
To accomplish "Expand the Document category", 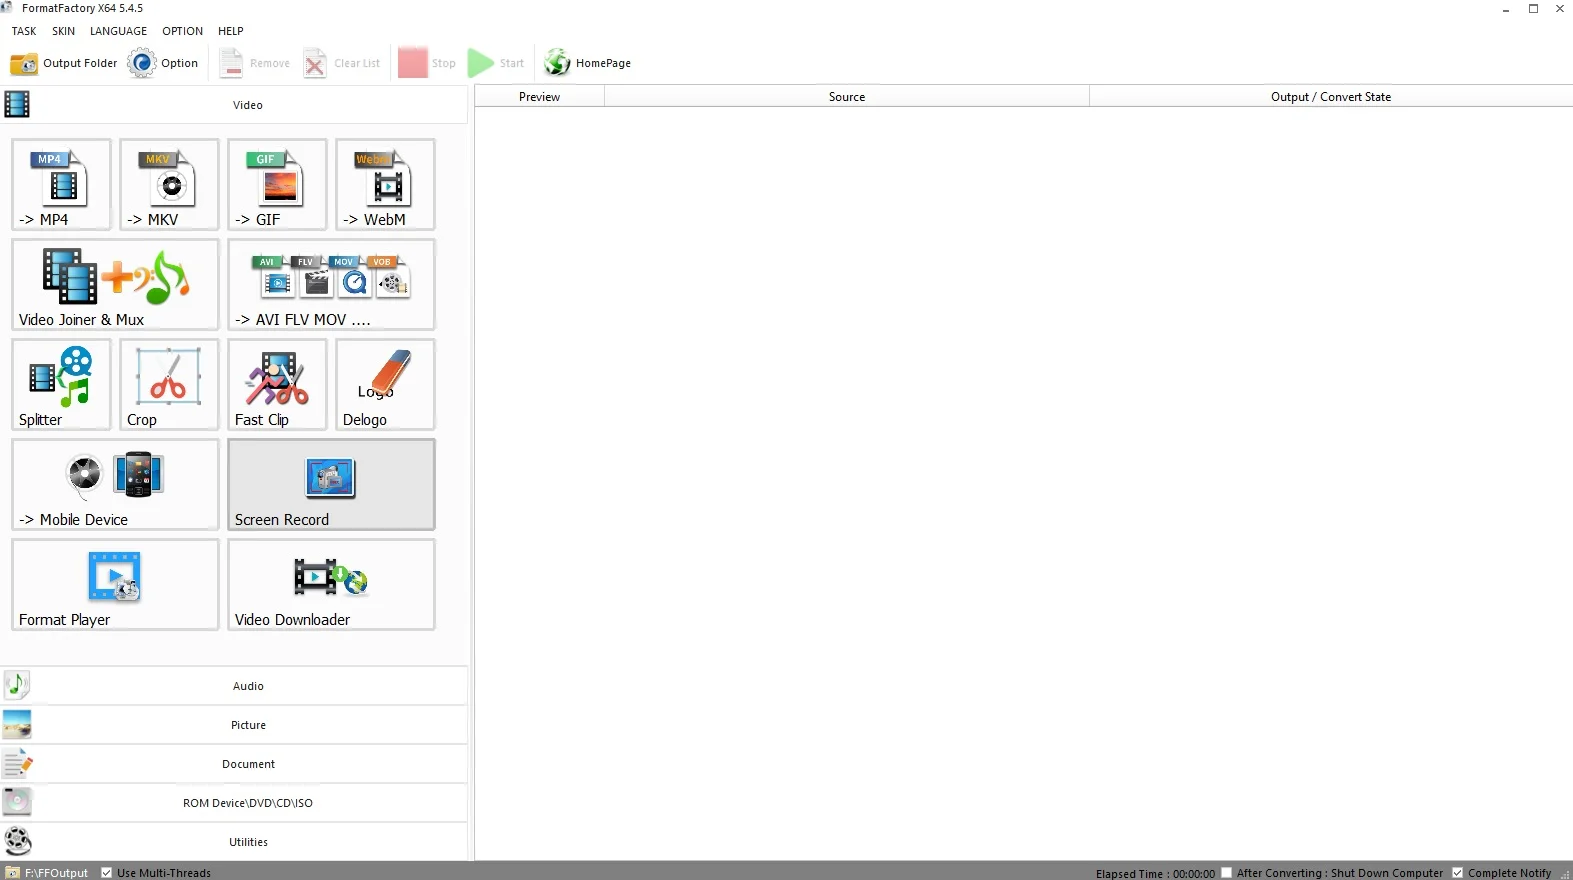I will [234, 764].
